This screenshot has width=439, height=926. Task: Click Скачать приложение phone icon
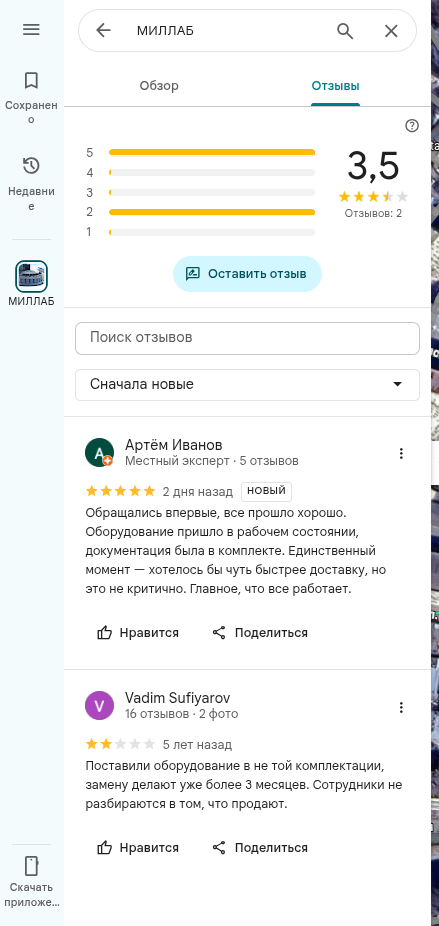coord(31,866)
